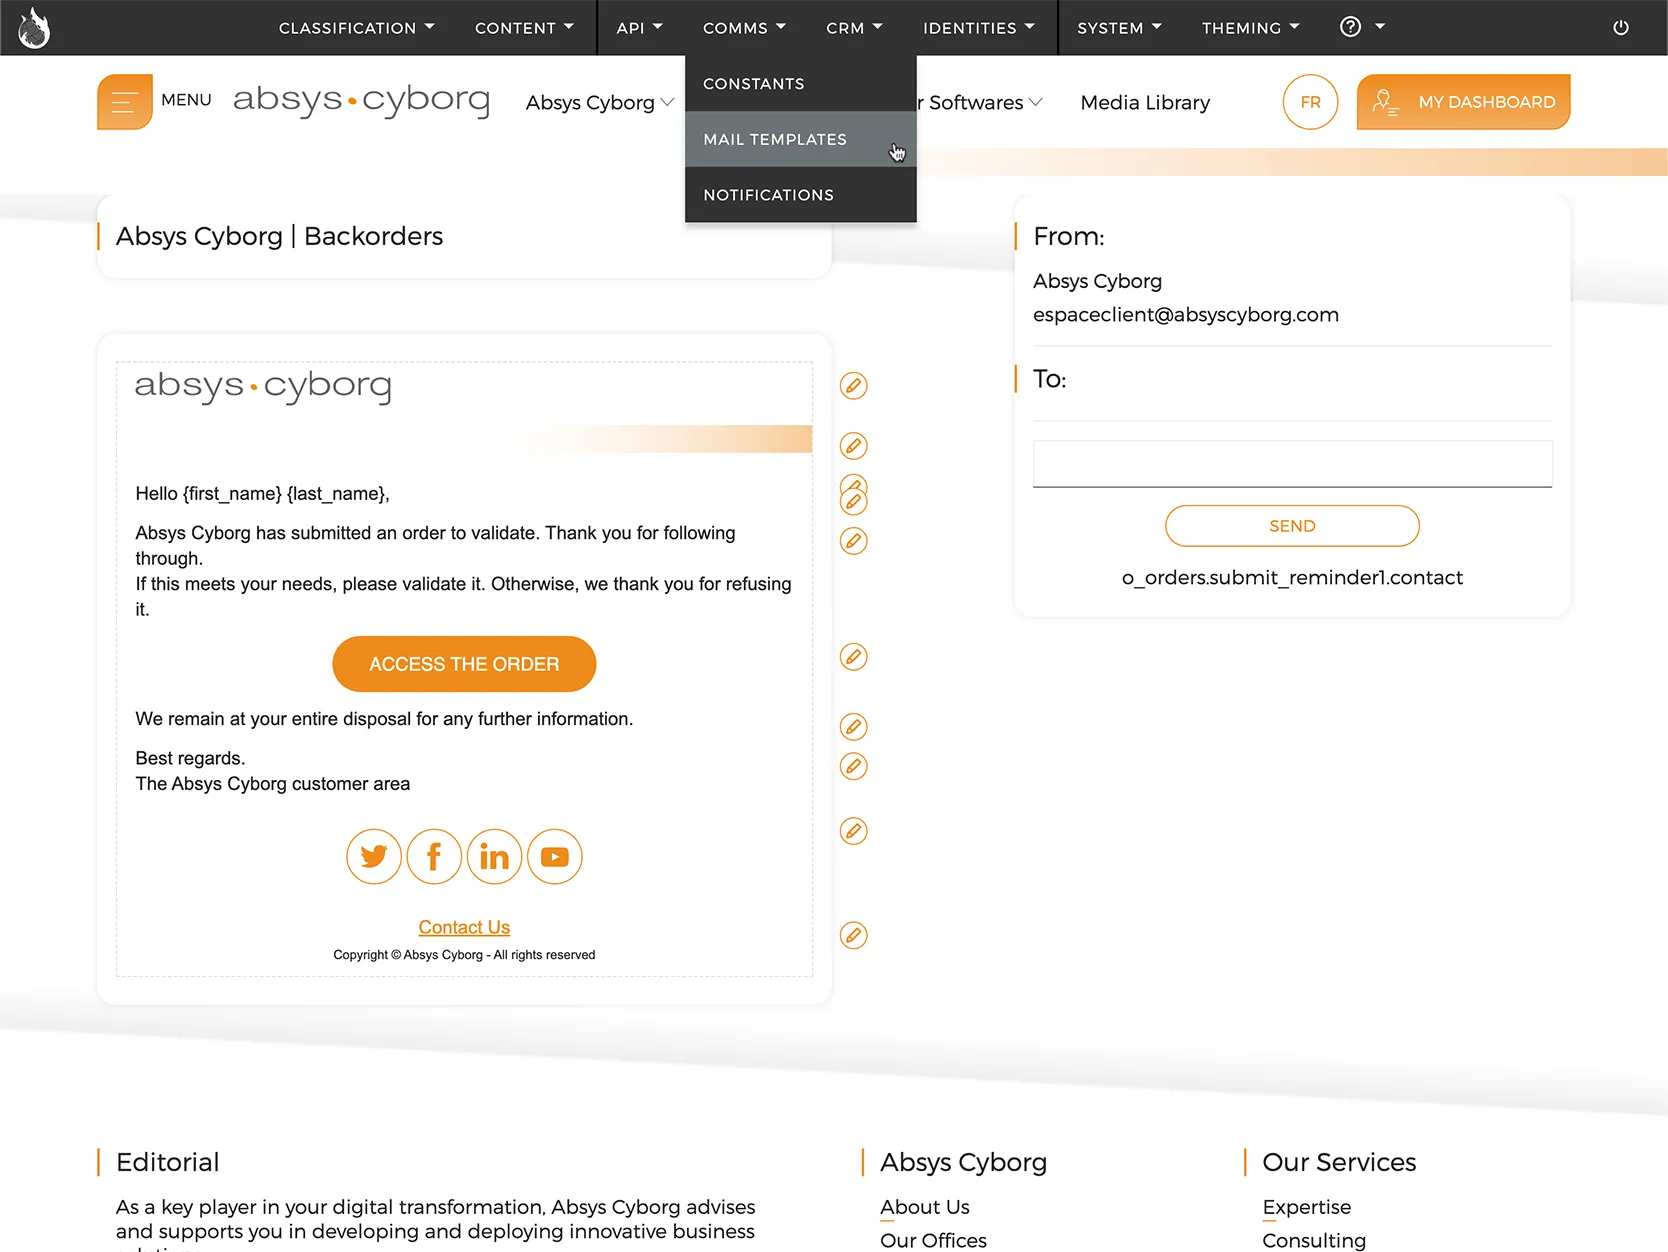This screenshot has width=1668, height=1252.
Task: Expand the THEMING dropdown menu
Action: [x=1250, y=28]
